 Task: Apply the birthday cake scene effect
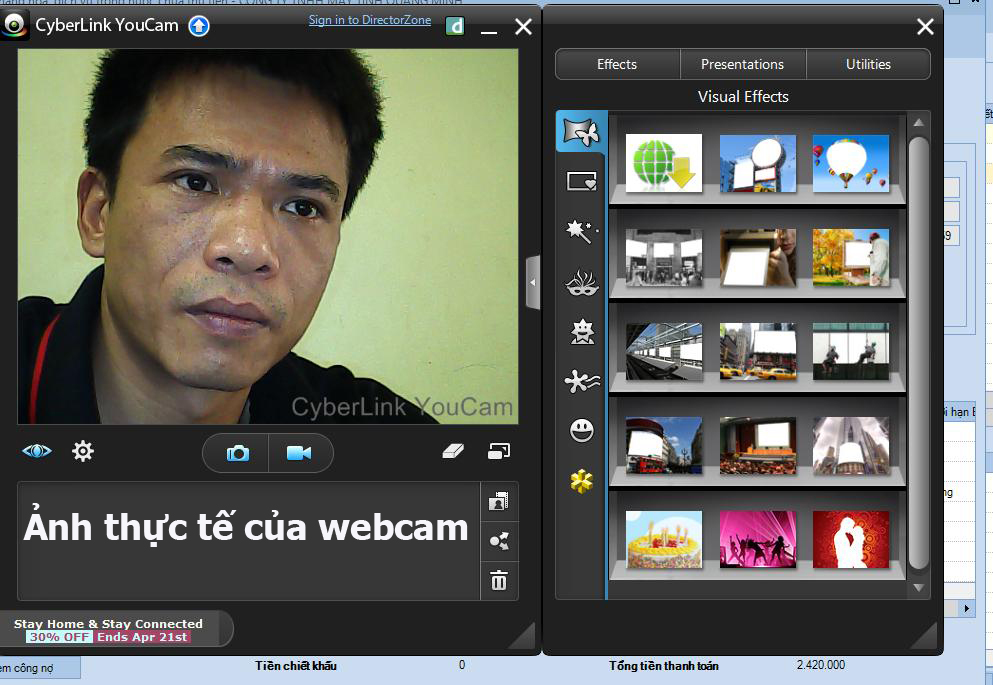(x=664, y=539)
